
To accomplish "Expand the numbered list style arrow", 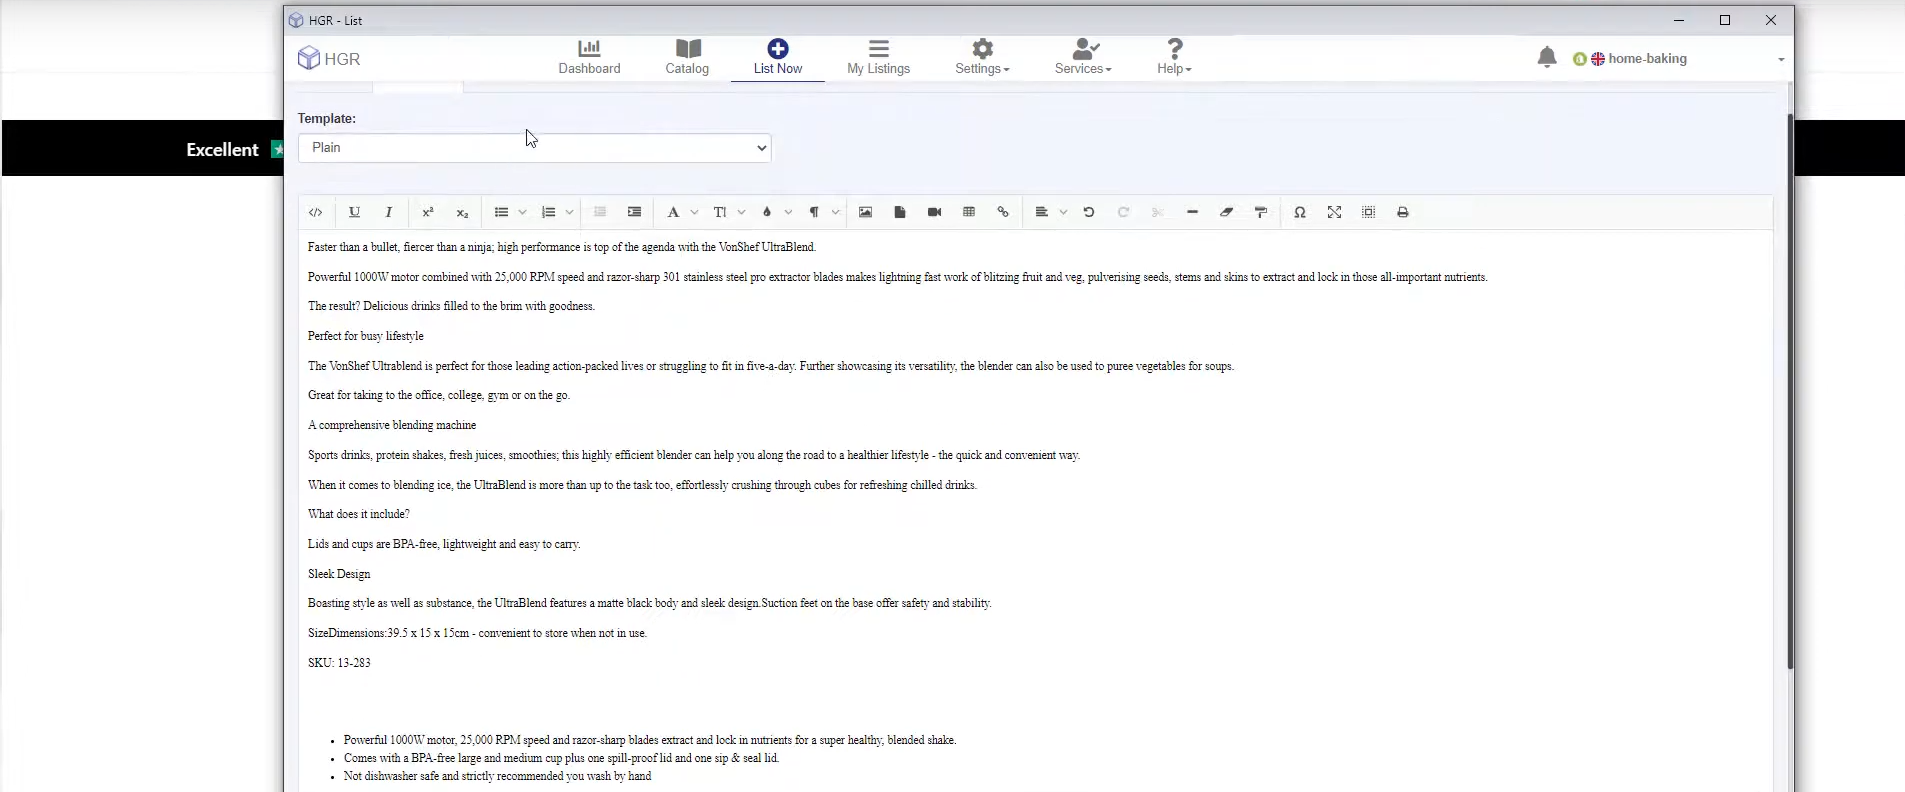I will tap(569, 212).
